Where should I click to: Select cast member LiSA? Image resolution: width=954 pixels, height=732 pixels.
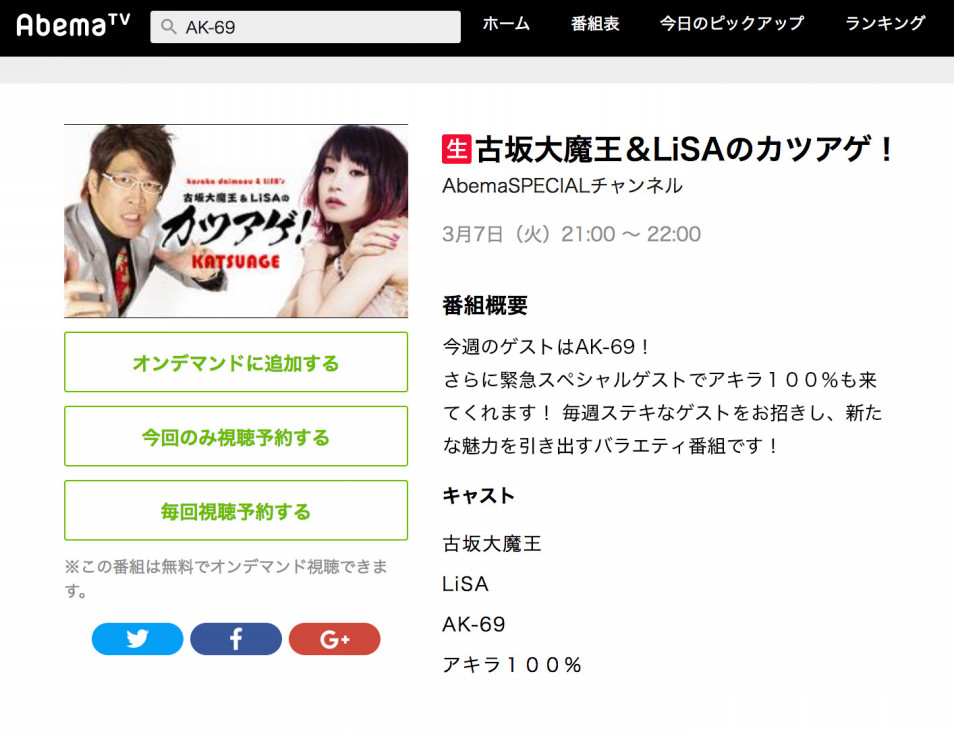click(465, 584)
